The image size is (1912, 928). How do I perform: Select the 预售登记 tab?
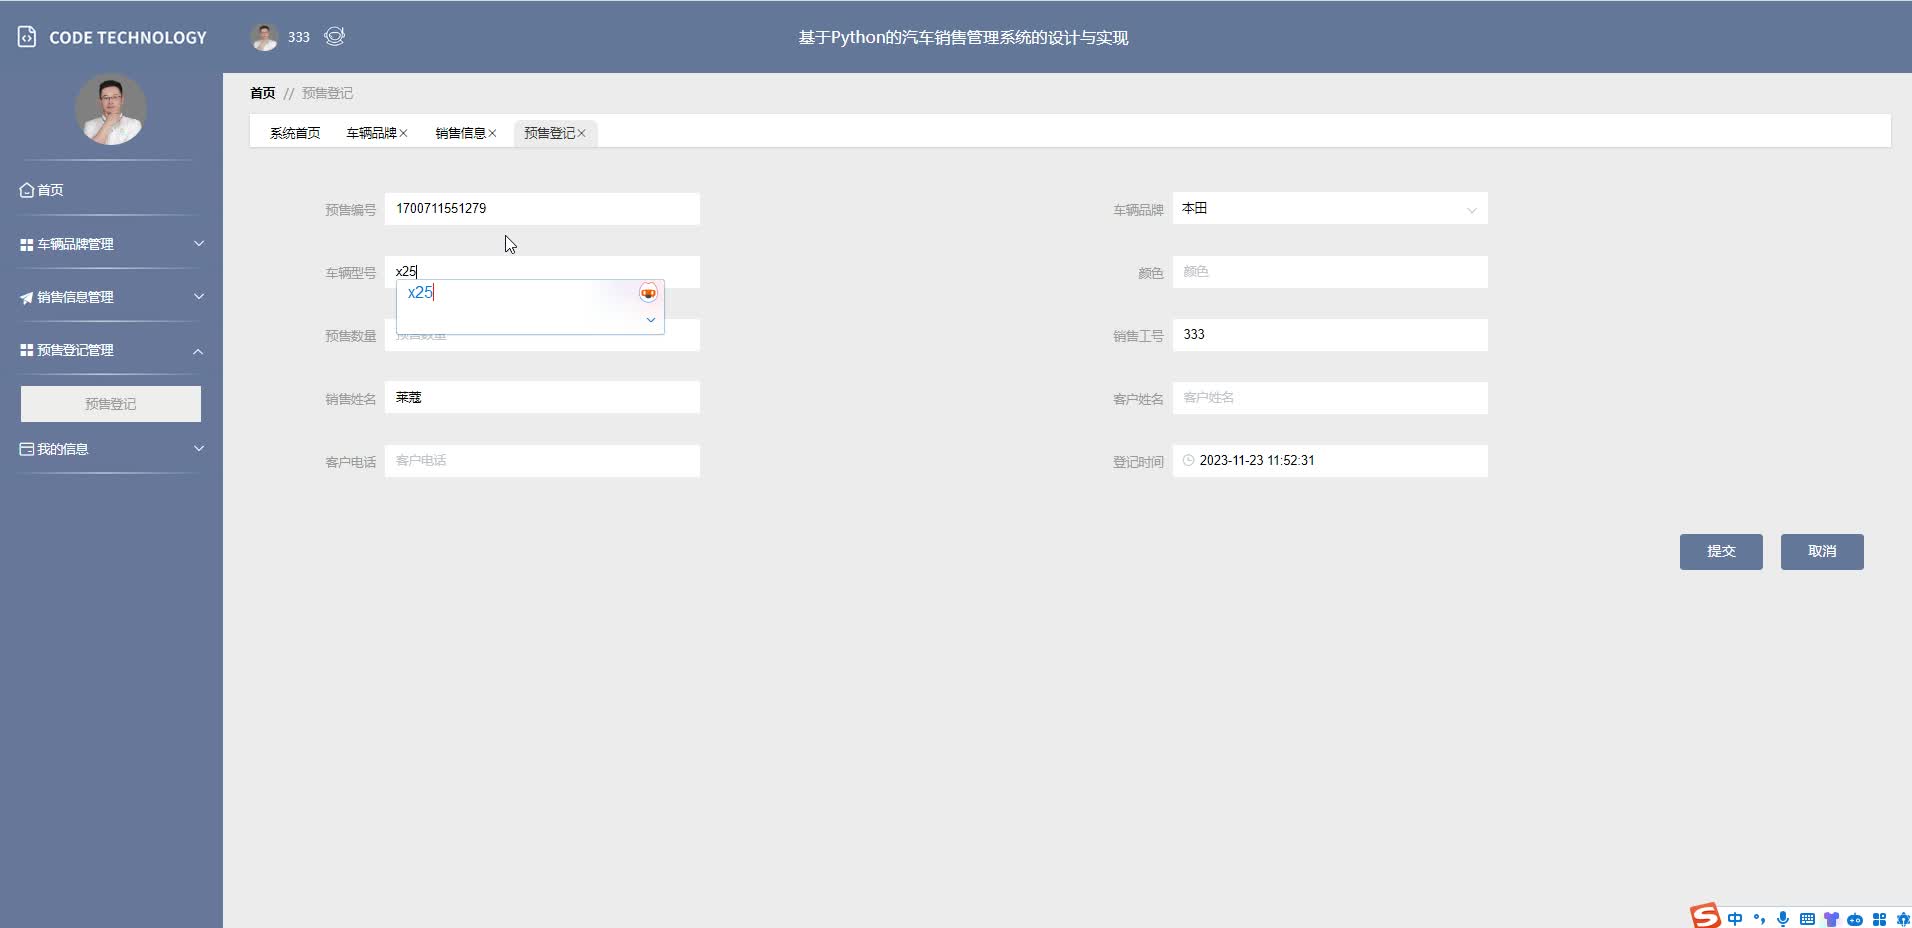pos(549,133)
